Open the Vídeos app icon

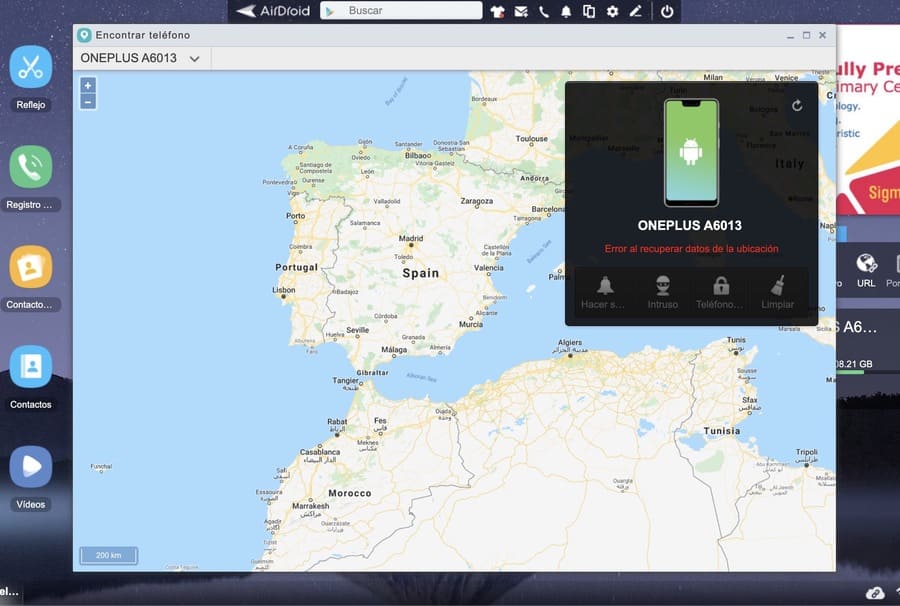click(x=30, y=467)
